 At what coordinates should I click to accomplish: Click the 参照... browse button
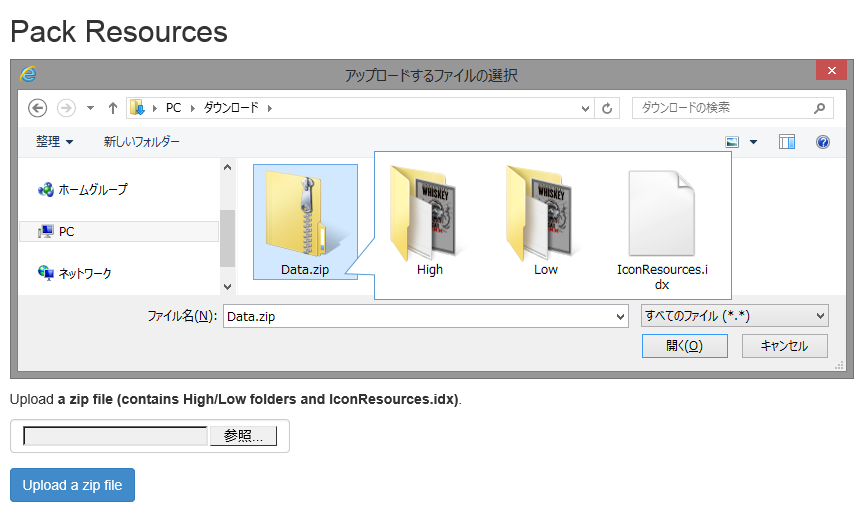point(243,436)
